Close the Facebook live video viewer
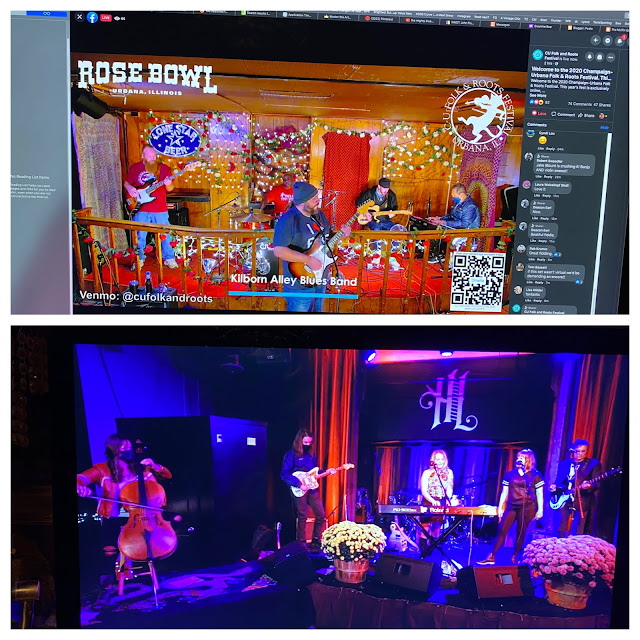 tap(80, 17)
